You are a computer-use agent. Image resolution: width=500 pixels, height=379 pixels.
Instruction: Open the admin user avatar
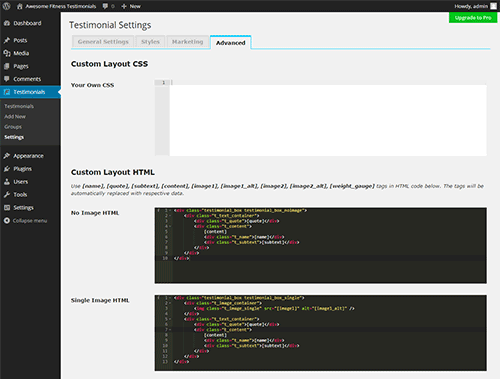pos(493,6)
